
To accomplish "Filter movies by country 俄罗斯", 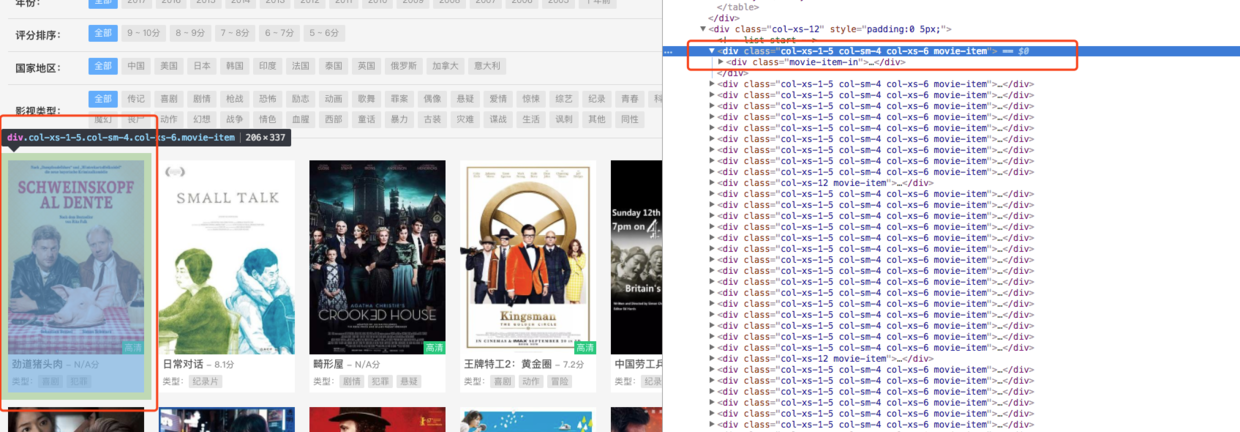I will pyautogui.click(x=403, y=66).
